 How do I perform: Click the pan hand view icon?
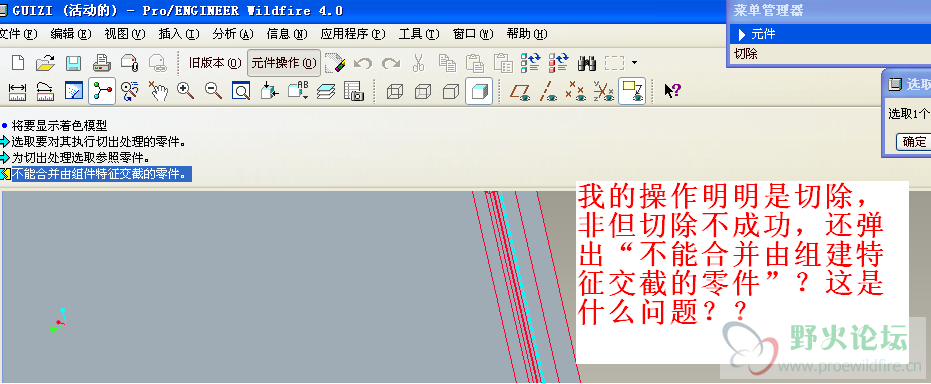(x=158, y=91)
